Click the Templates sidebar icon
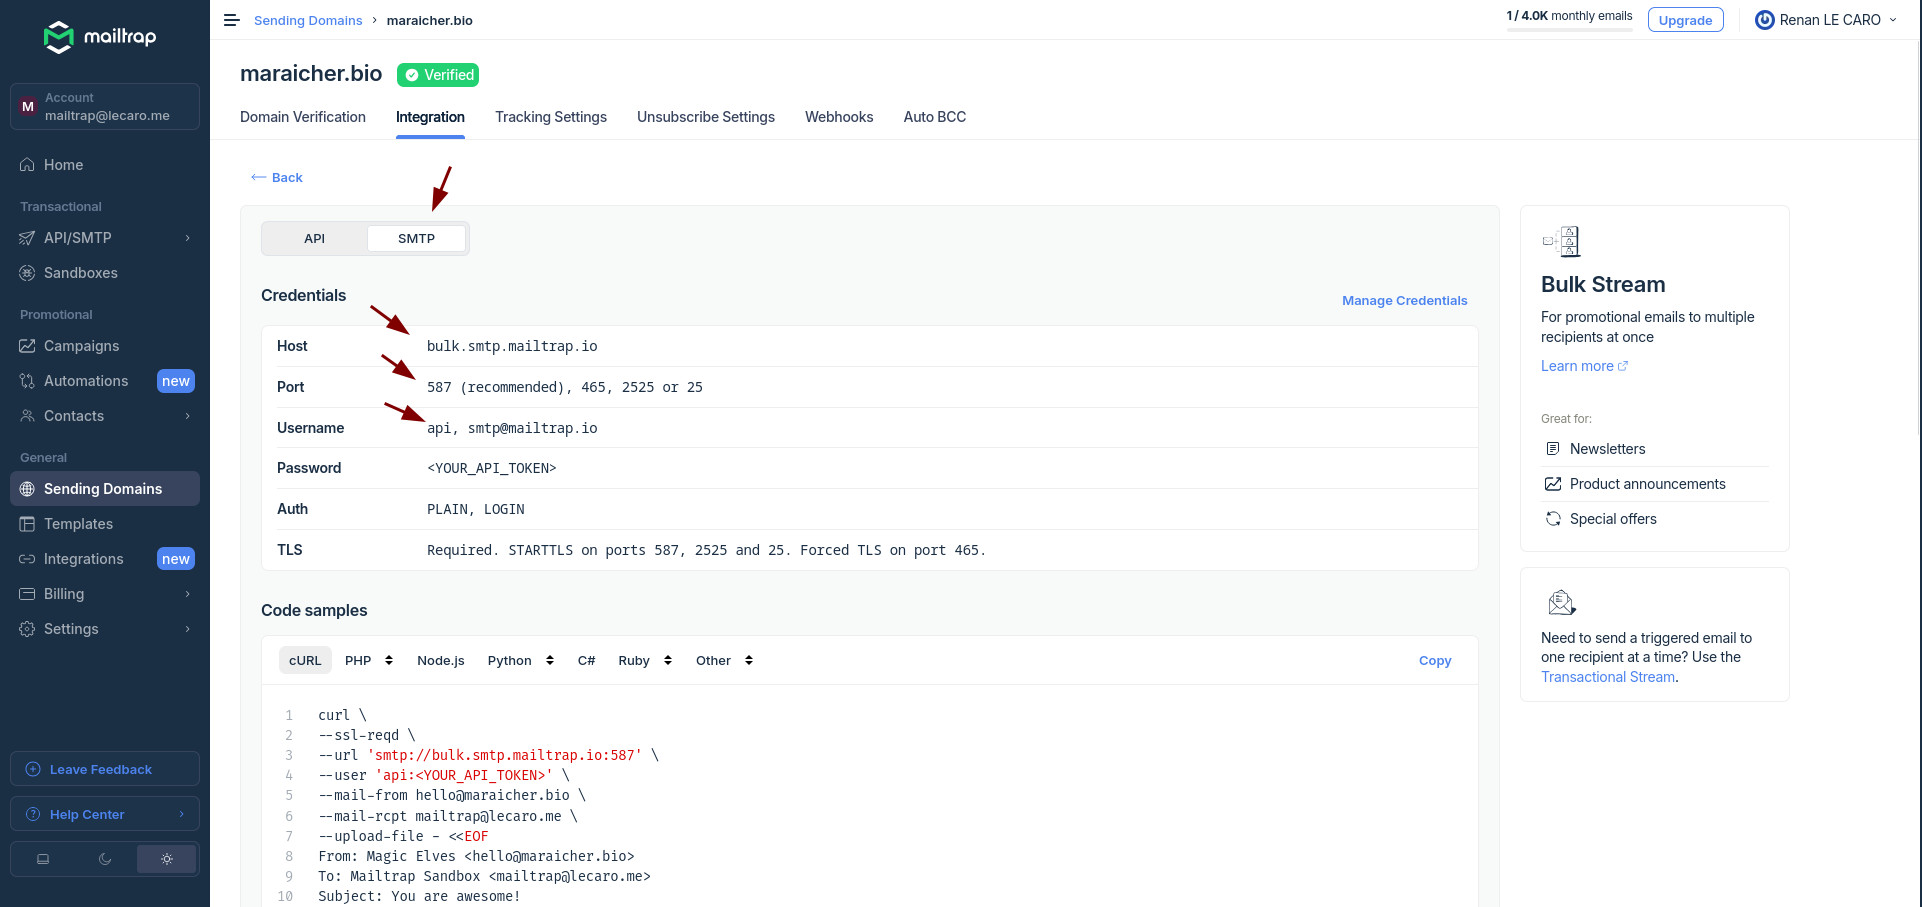Viewport: 1922px width, 907px height. click(x=27, y=524)
